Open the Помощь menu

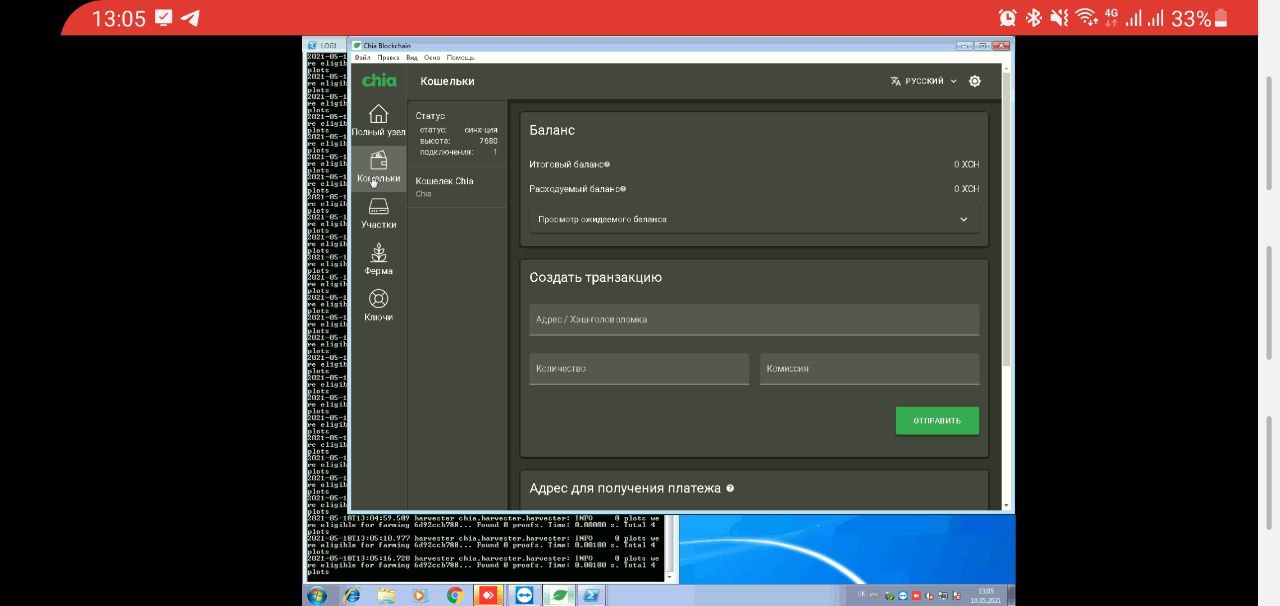pyautogui.click(x=460, y=58)
